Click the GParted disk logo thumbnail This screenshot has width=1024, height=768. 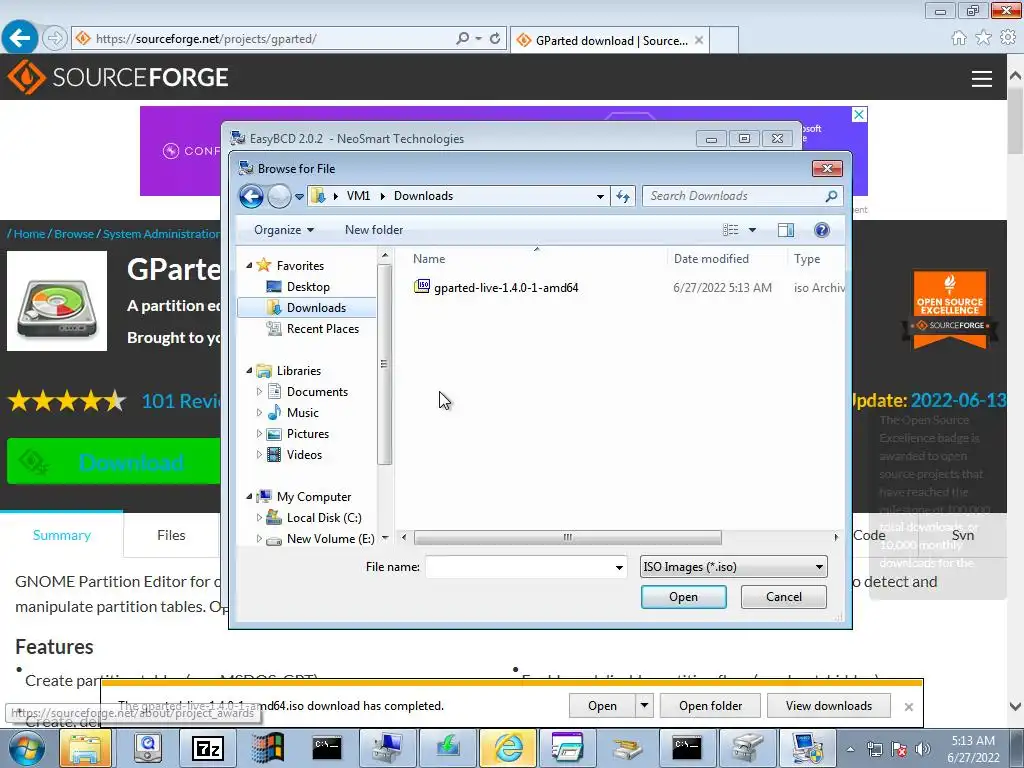click(x=57, y=301)
